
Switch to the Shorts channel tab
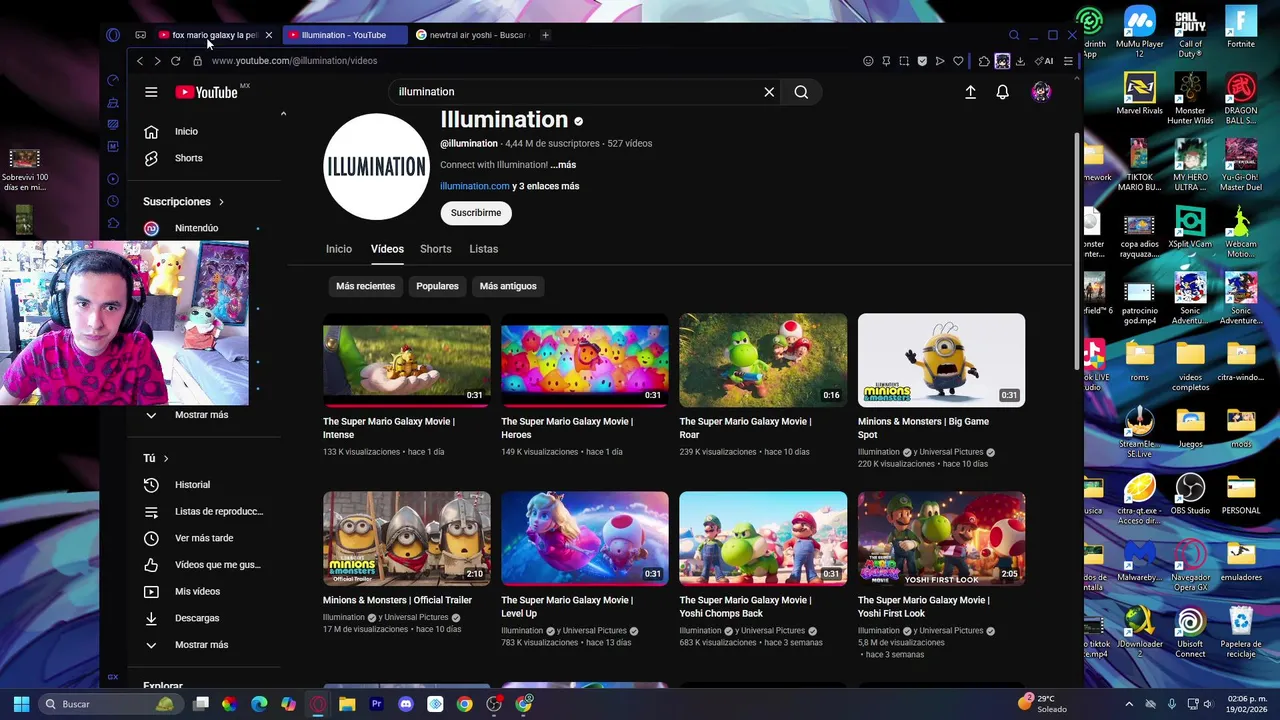pyautogui.click(x=435, y=249)
